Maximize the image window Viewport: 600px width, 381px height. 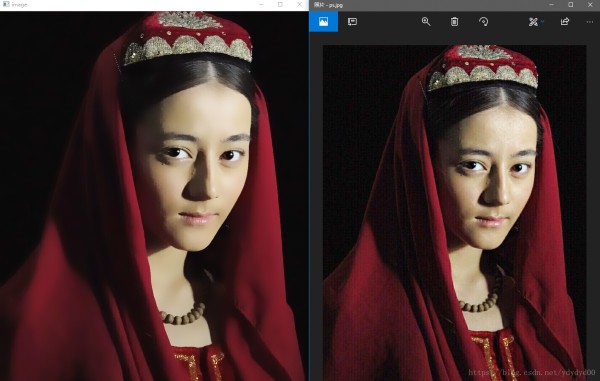pos(280,5)
